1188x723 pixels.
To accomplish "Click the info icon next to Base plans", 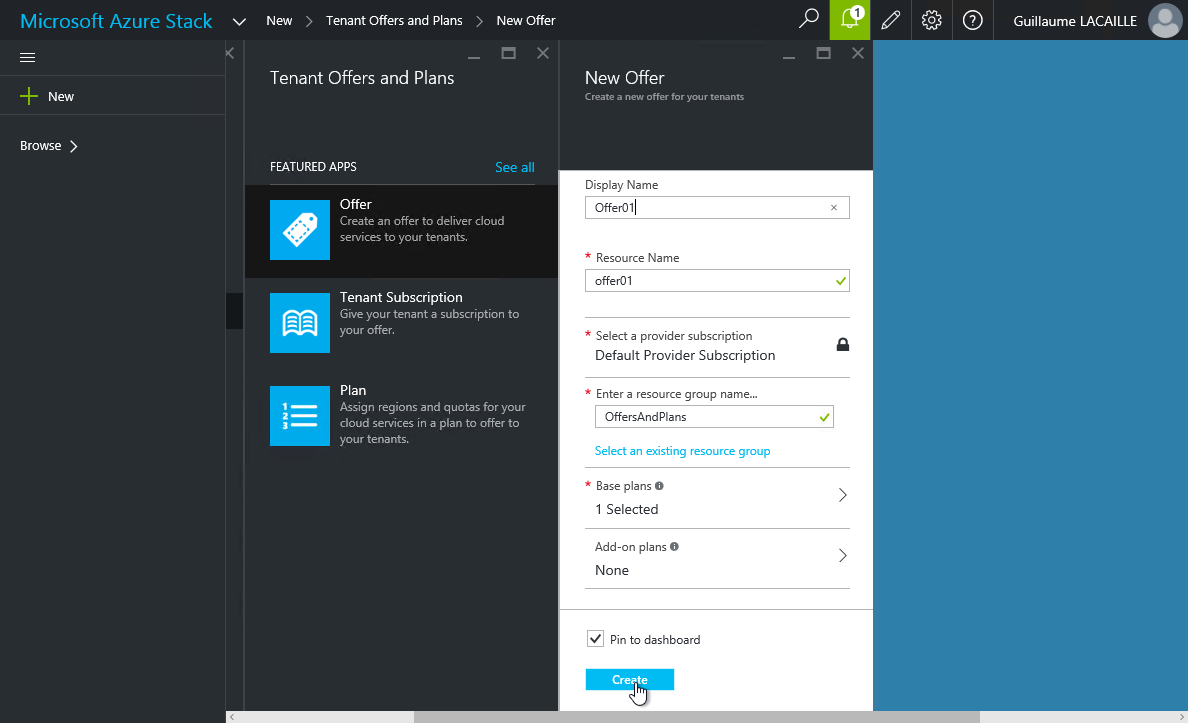I will 659,486.
